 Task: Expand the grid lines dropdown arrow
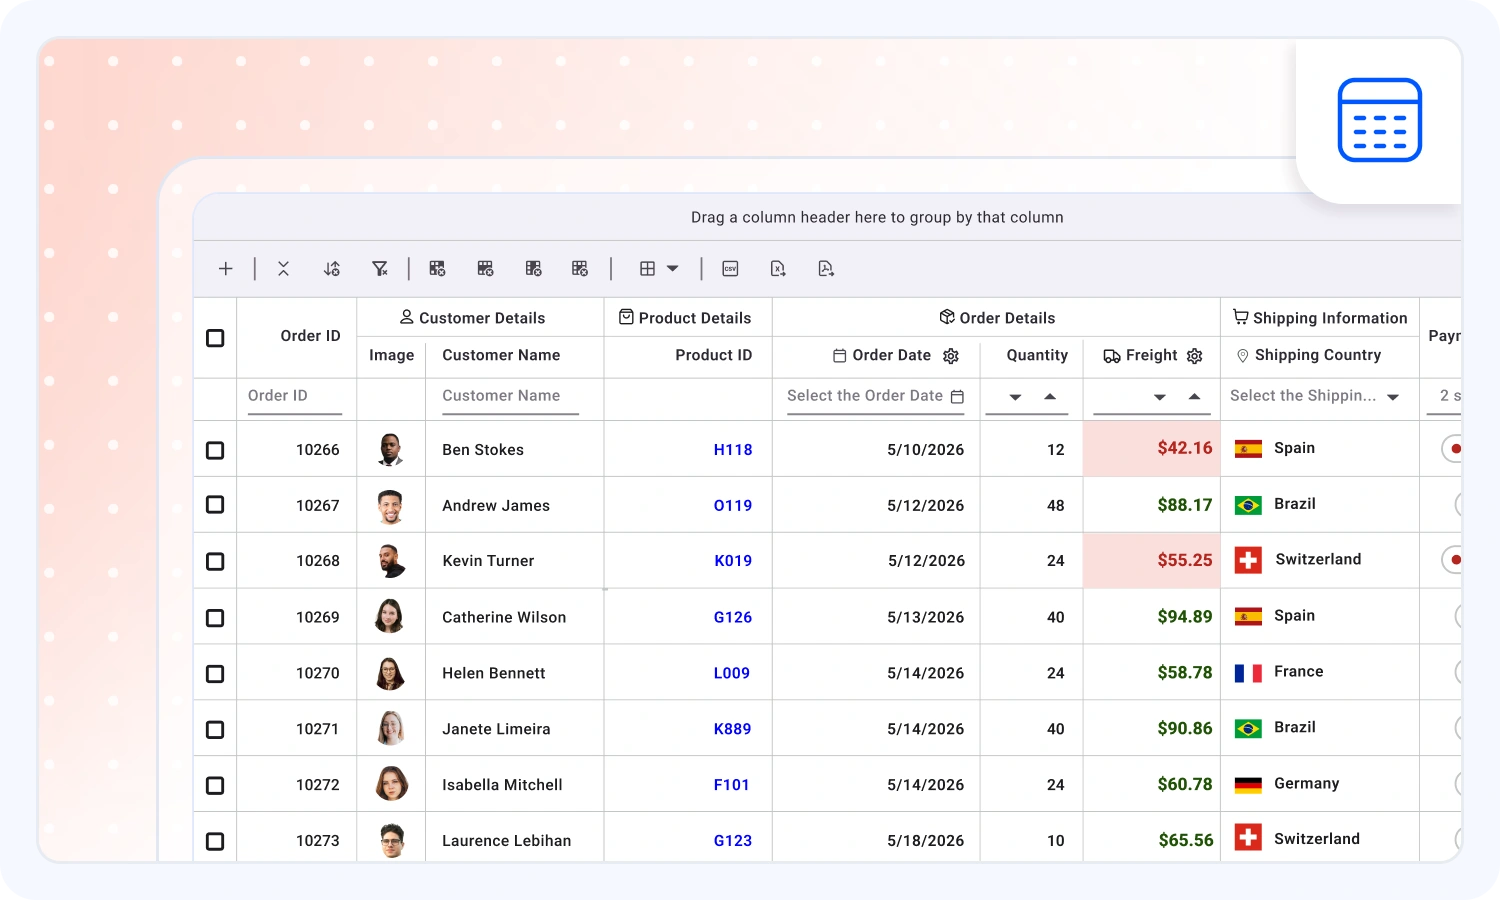click(673, 269)
